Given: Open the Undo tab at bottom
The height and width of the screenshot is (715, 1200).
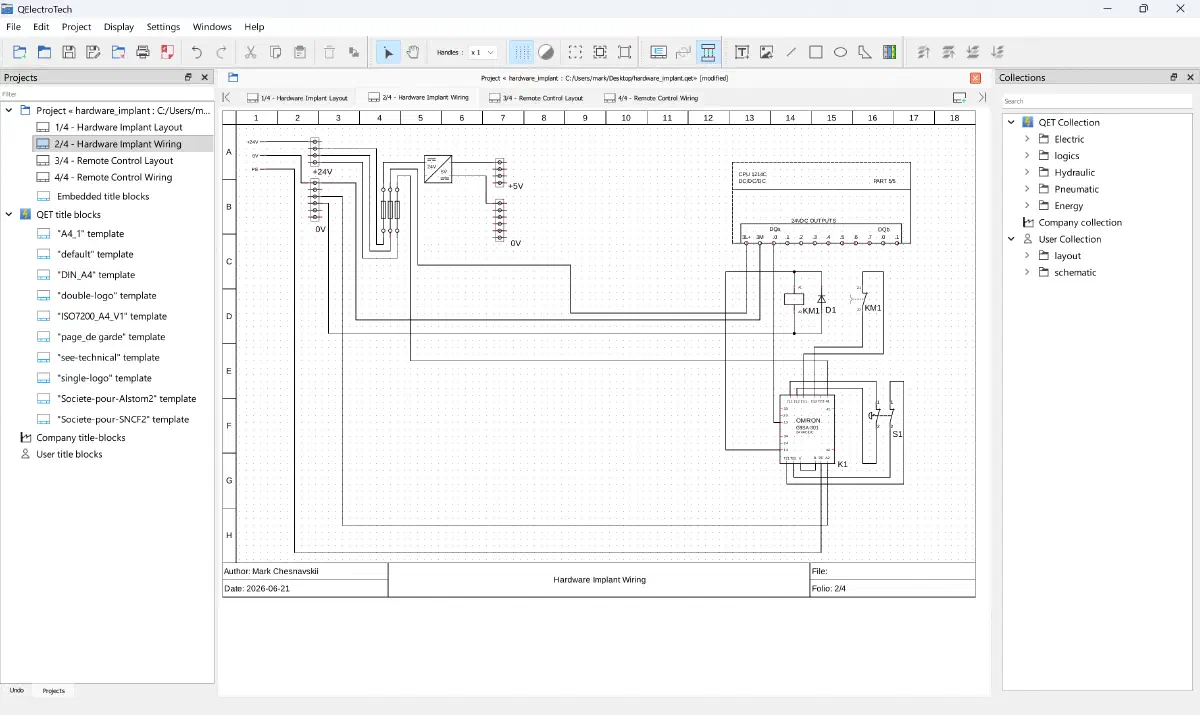Looking at the screenshot, I should pos(17,690).
